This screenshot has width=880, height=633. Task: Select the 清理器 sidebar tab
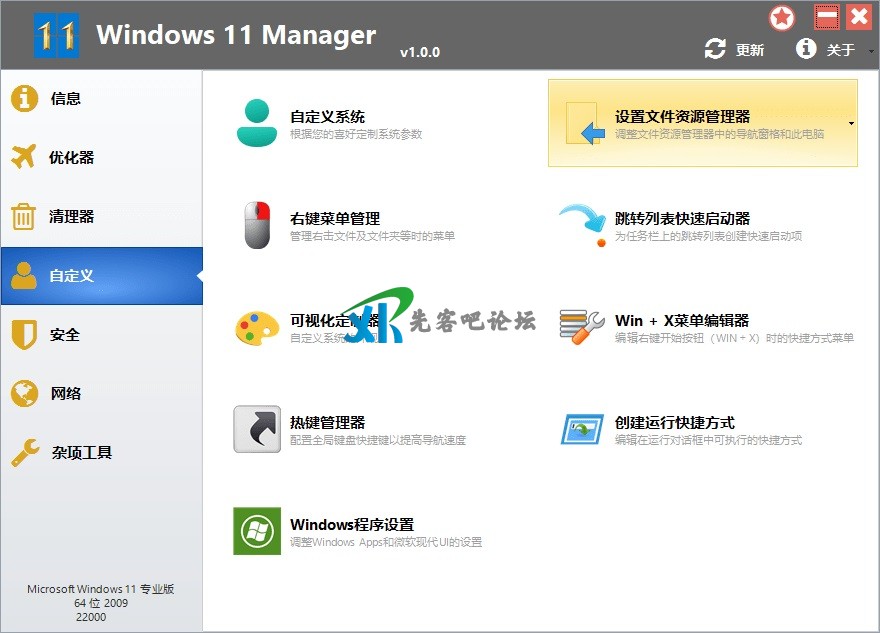pos(70,217)
